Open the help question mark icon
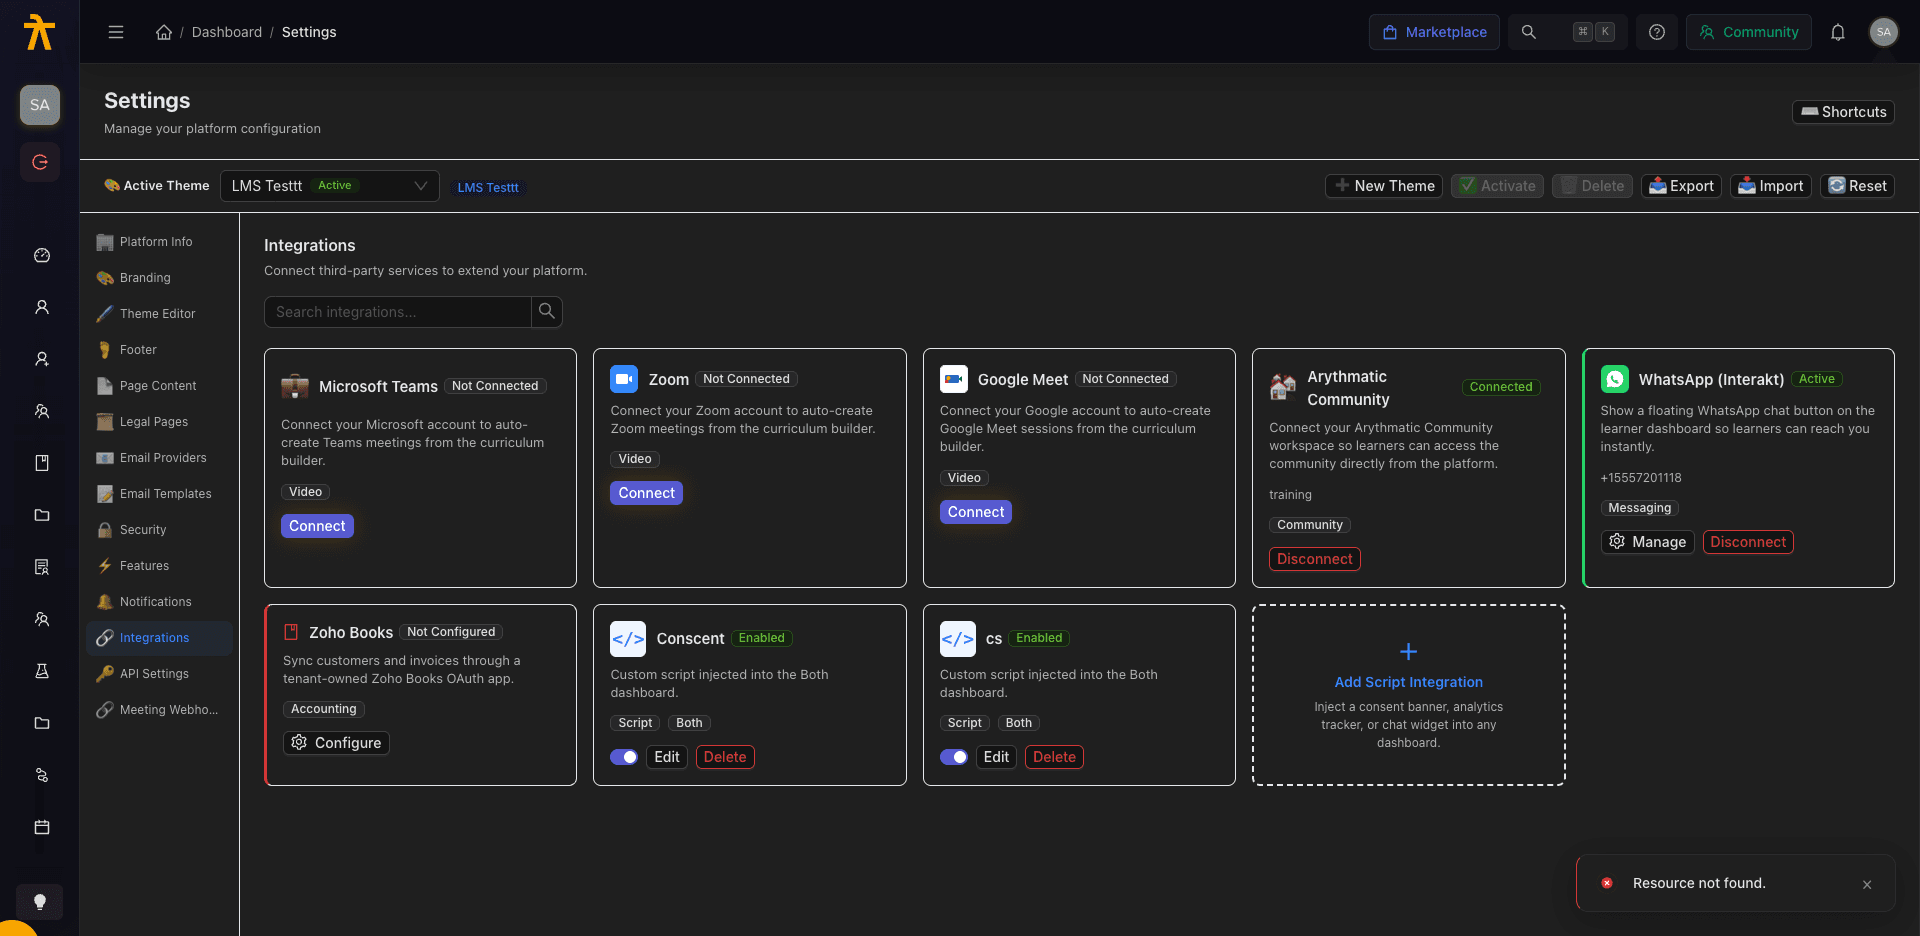 (1657, 32)
